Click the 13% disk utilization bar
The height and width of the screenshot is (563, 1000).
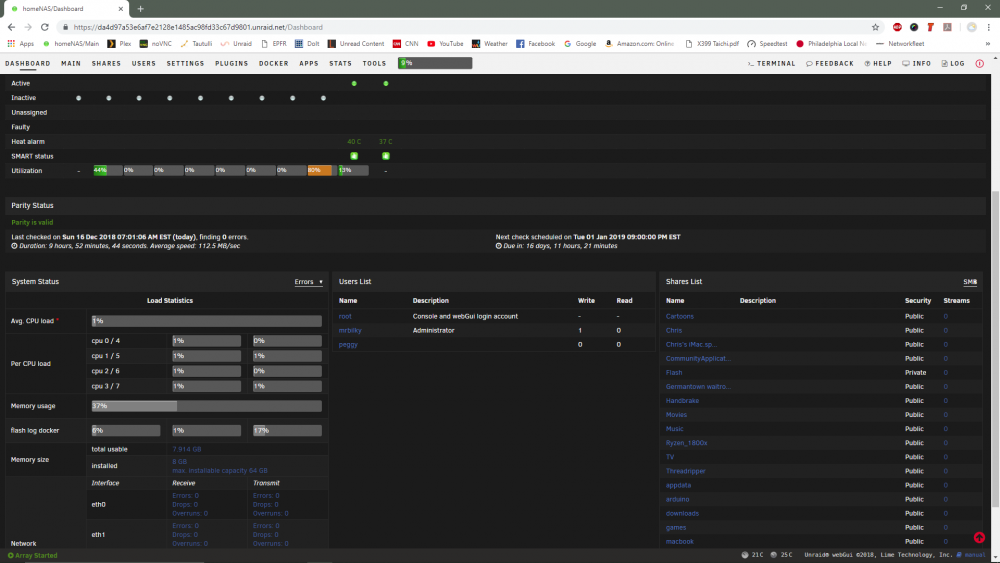pyautogui.click(x=353, y=170)
